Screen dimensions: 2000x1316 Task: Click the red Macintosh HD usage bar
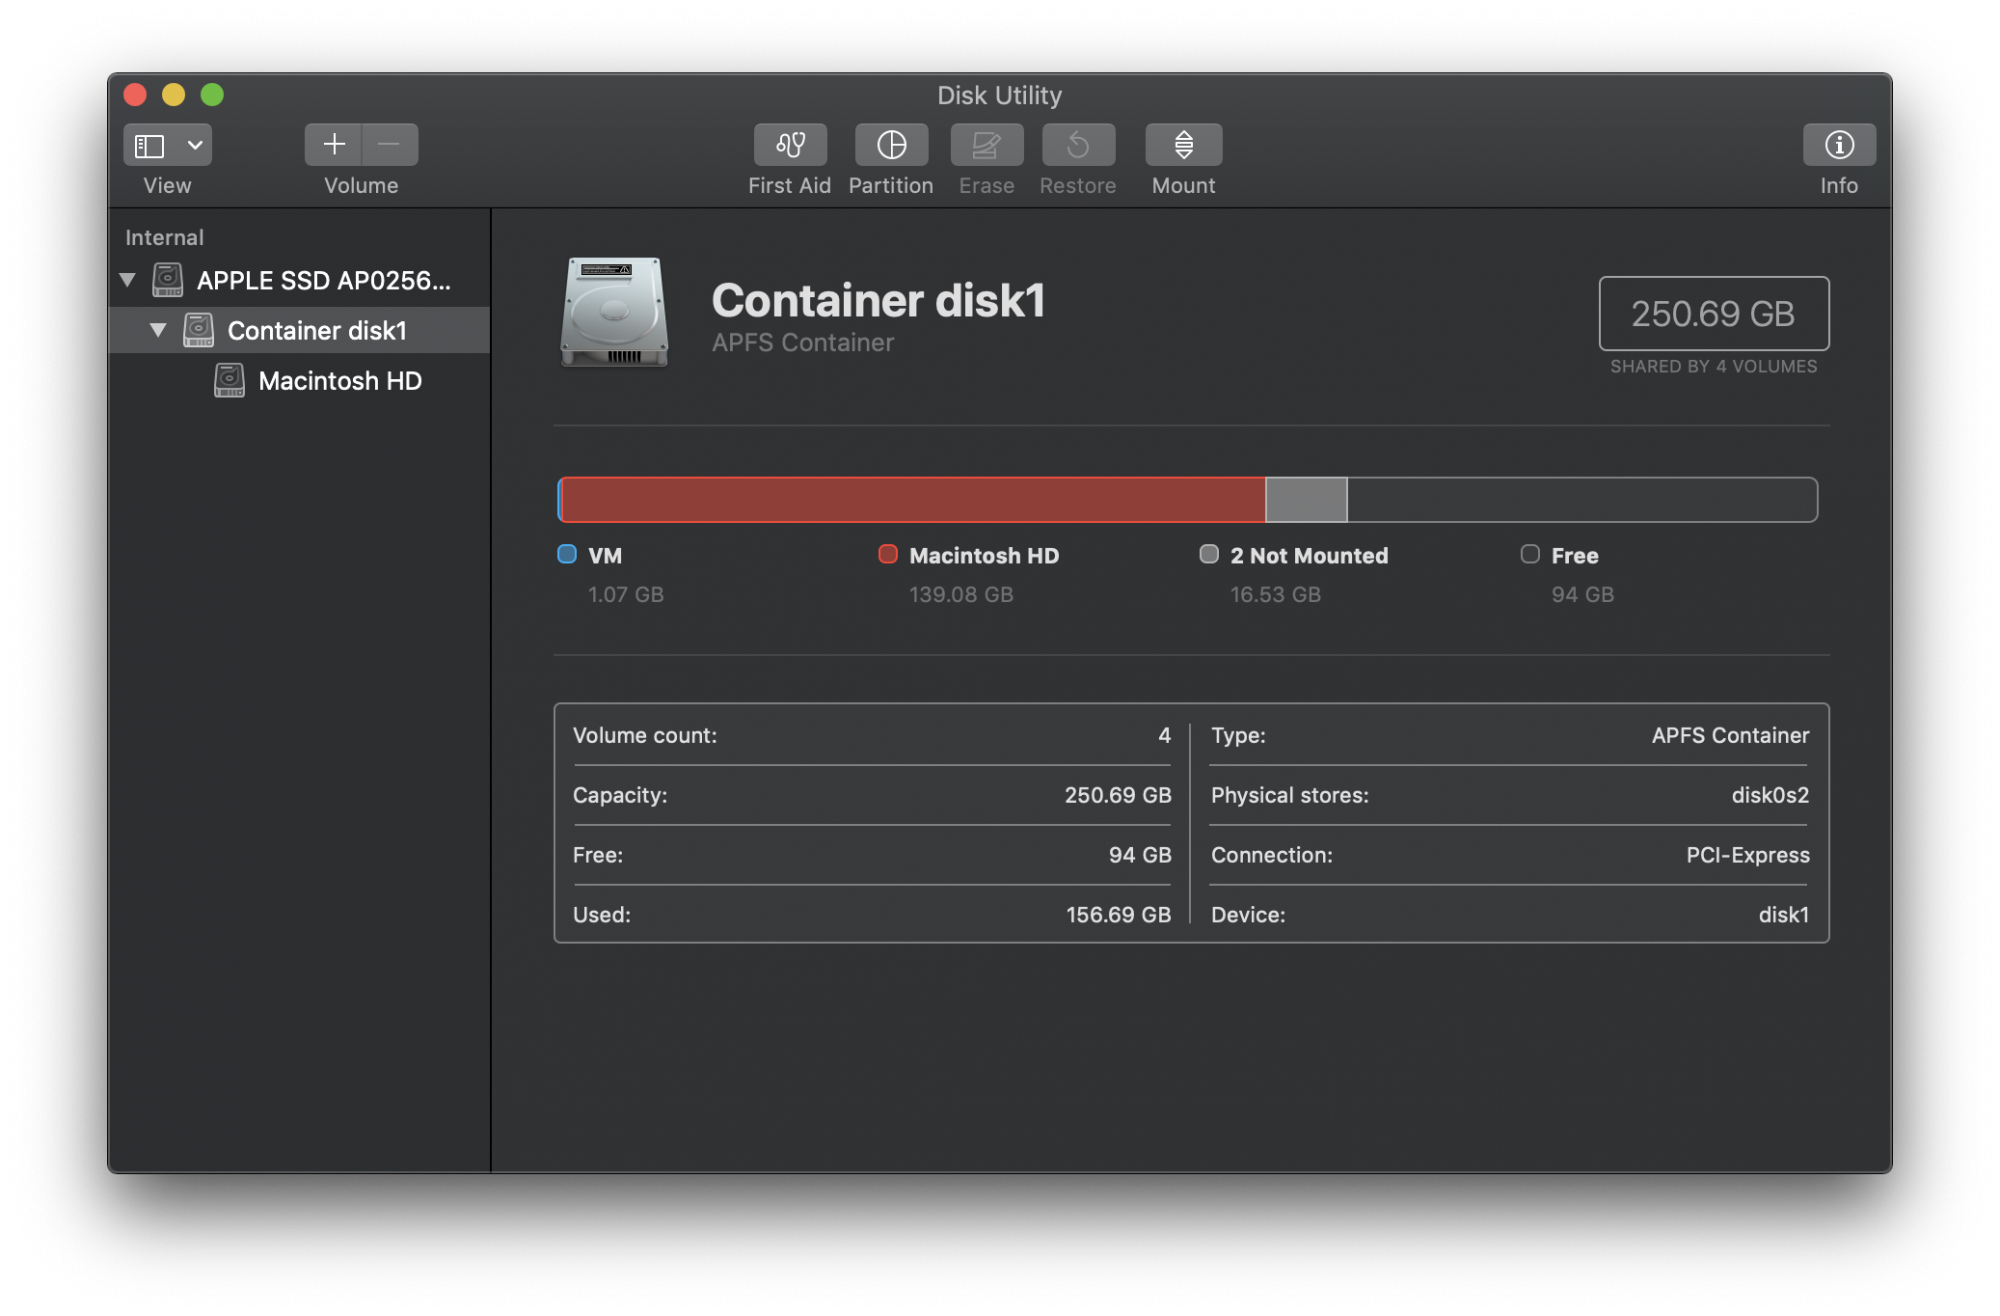tap(912, 500)
